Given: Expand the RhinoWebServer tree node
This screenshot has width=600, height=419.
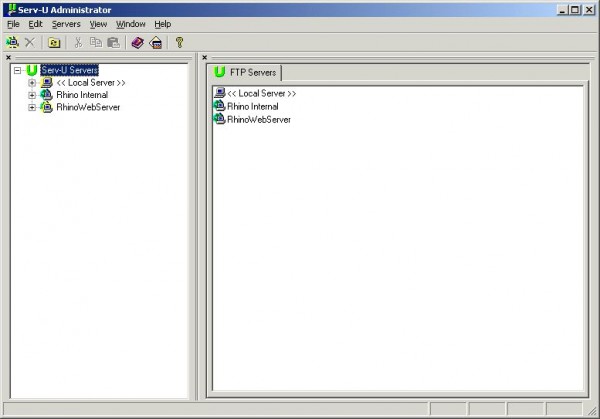Looking at the screenshot, I should [x=32, y=108].
